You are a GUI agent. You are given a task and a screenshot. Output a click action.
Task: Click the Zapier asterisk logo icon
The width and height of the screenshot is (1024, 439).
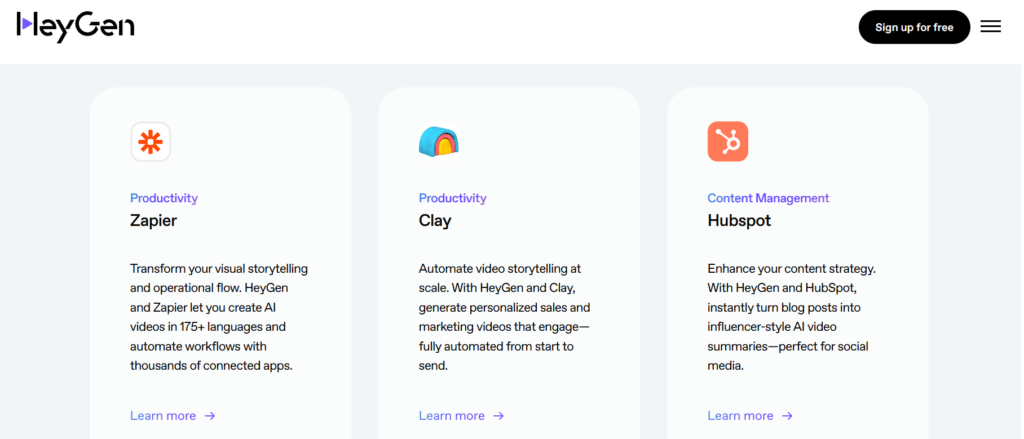coord(150,141)
